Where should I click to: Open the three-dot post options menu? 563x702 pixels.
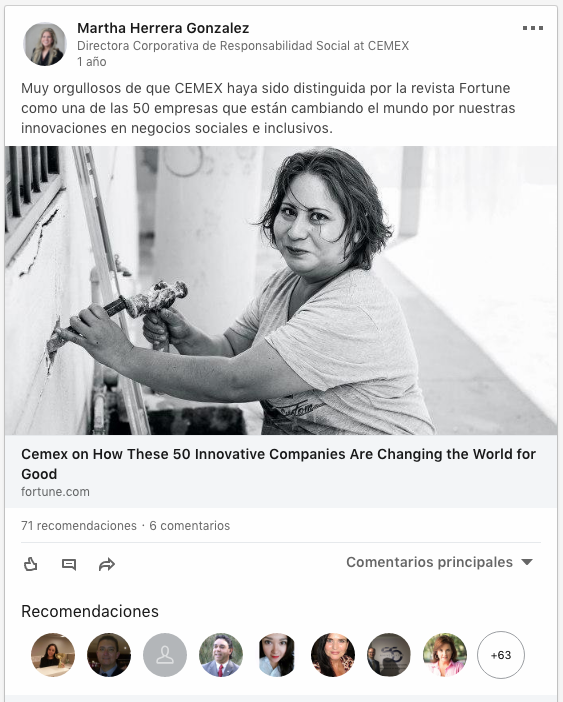click(x=533, y=28)
